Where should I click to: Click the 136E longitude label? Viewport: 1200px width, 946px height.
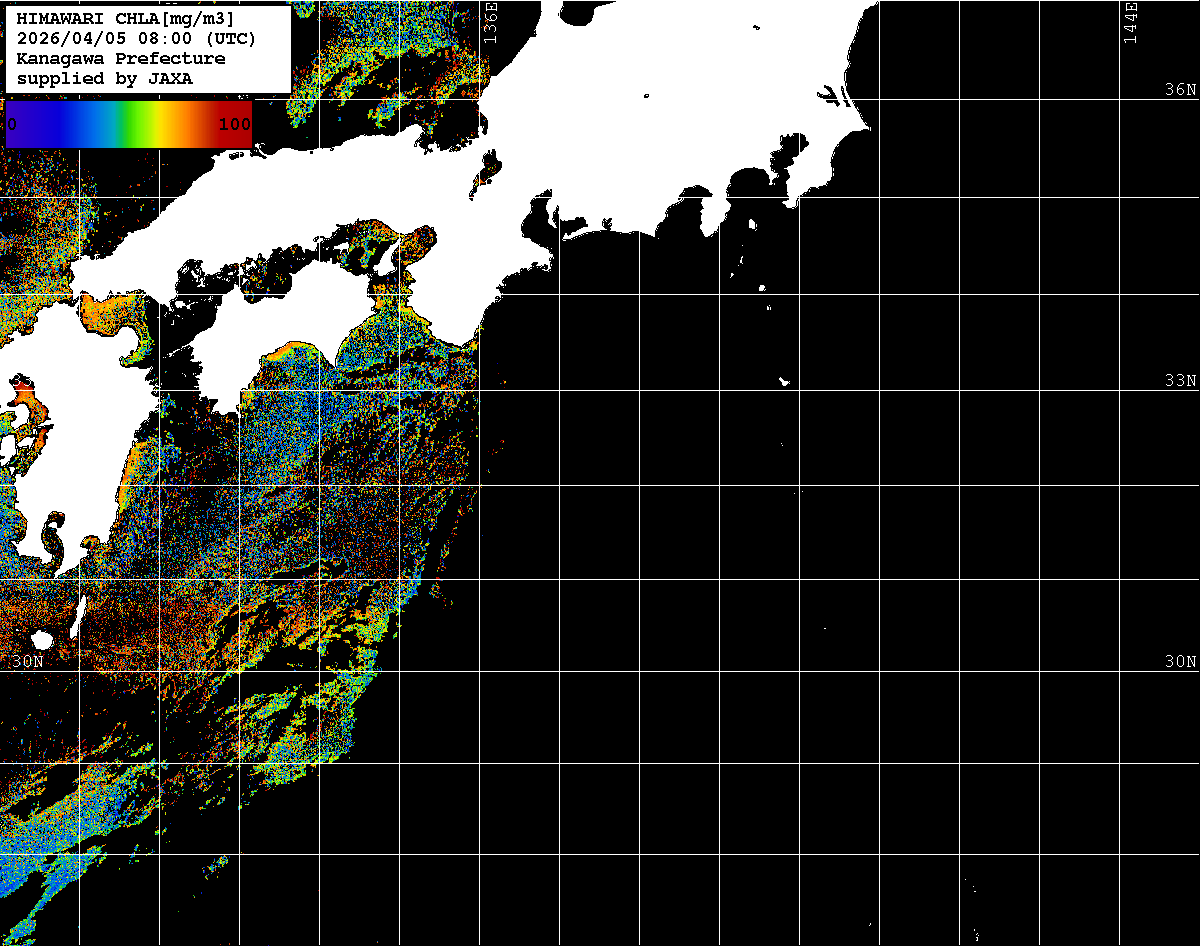click(490, 20)
